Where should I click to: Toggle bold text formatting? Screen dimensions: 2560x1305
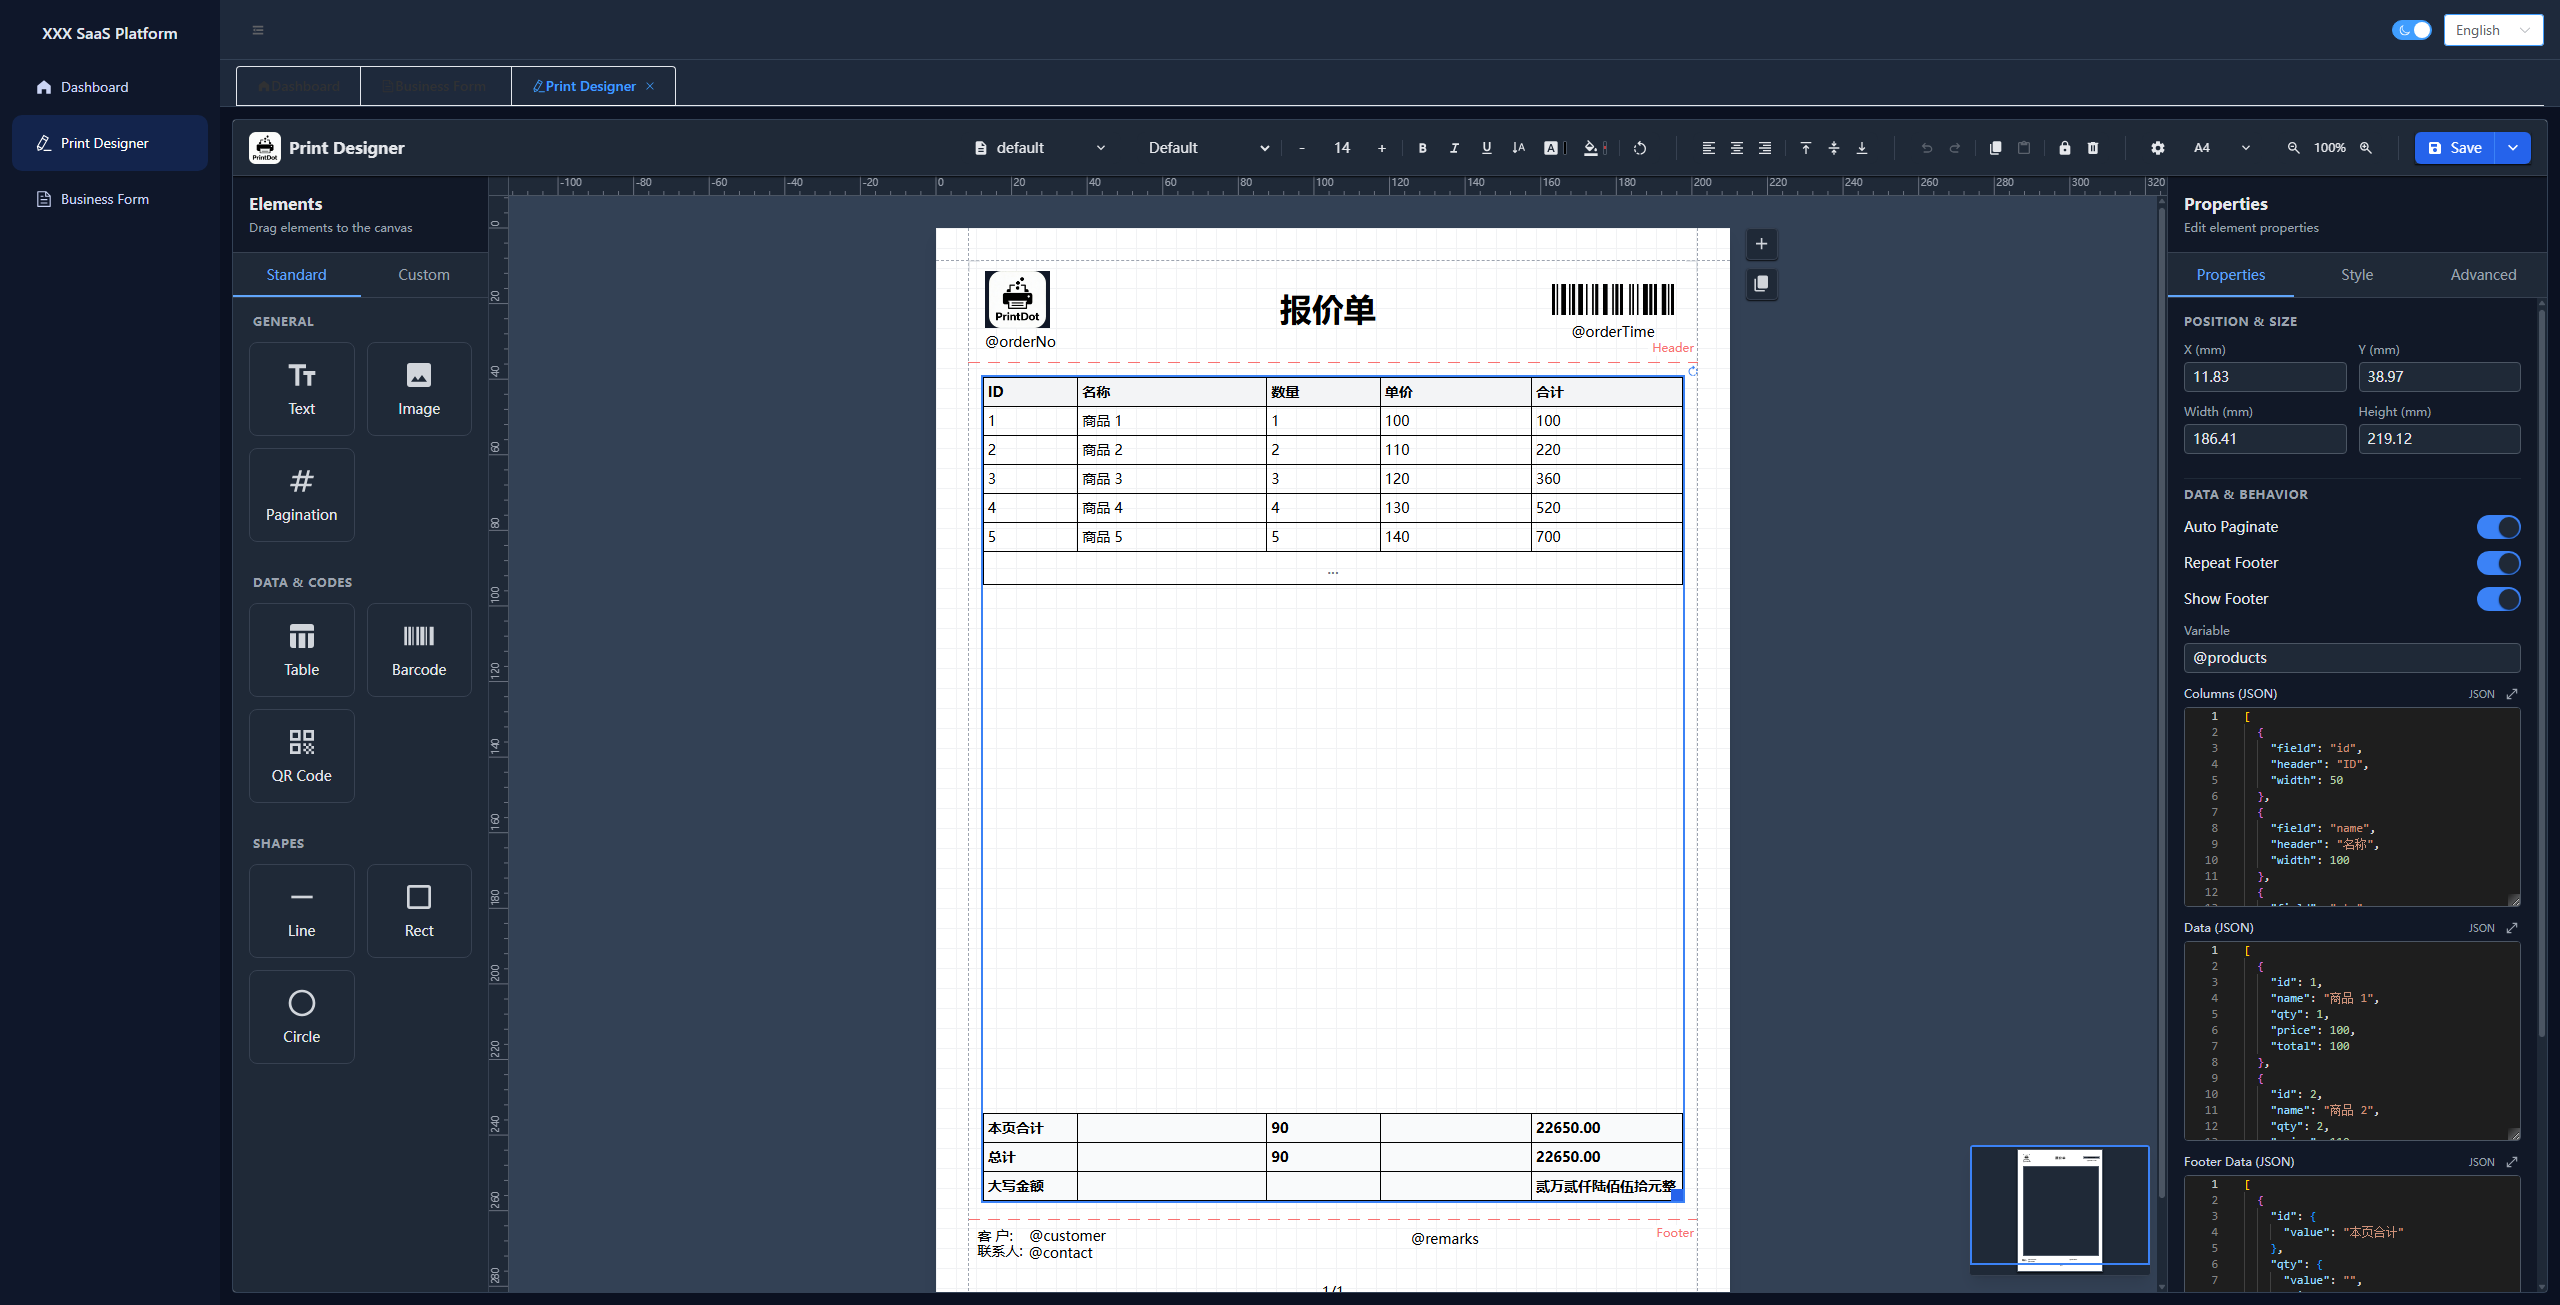tap(1422, 148)
